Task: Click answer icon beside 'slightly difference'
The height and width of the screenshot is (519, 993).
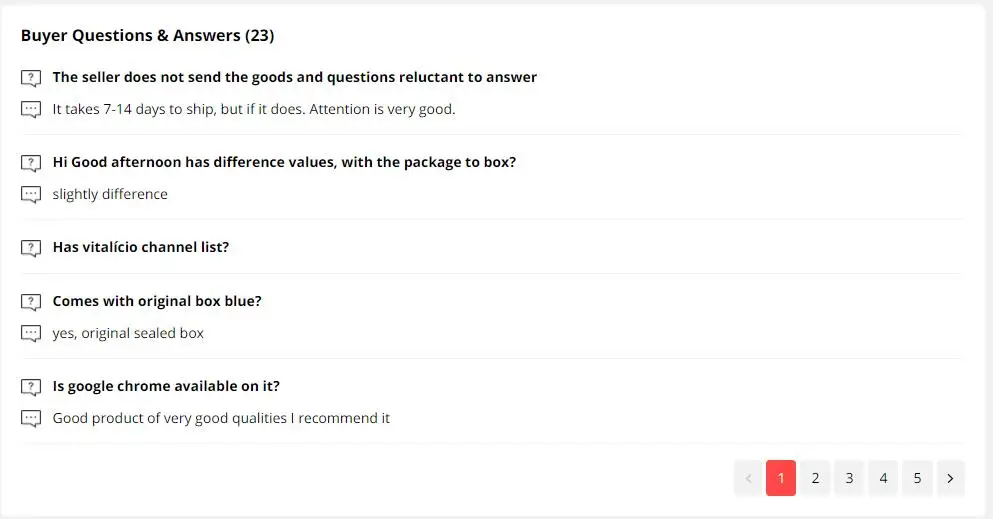Action: 31,195
